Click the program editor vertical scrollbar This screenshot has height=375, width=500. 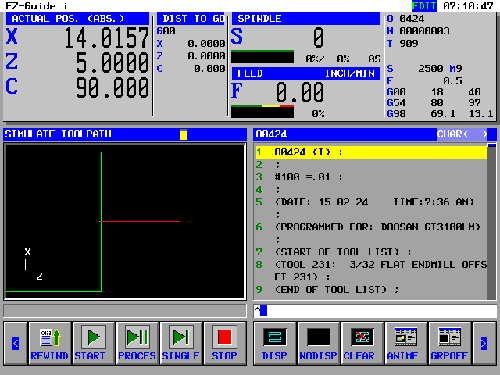point(491,222)
